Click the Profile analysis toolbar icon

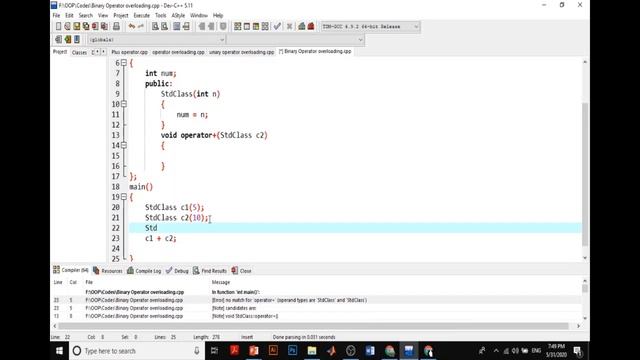tap(302, 27)
